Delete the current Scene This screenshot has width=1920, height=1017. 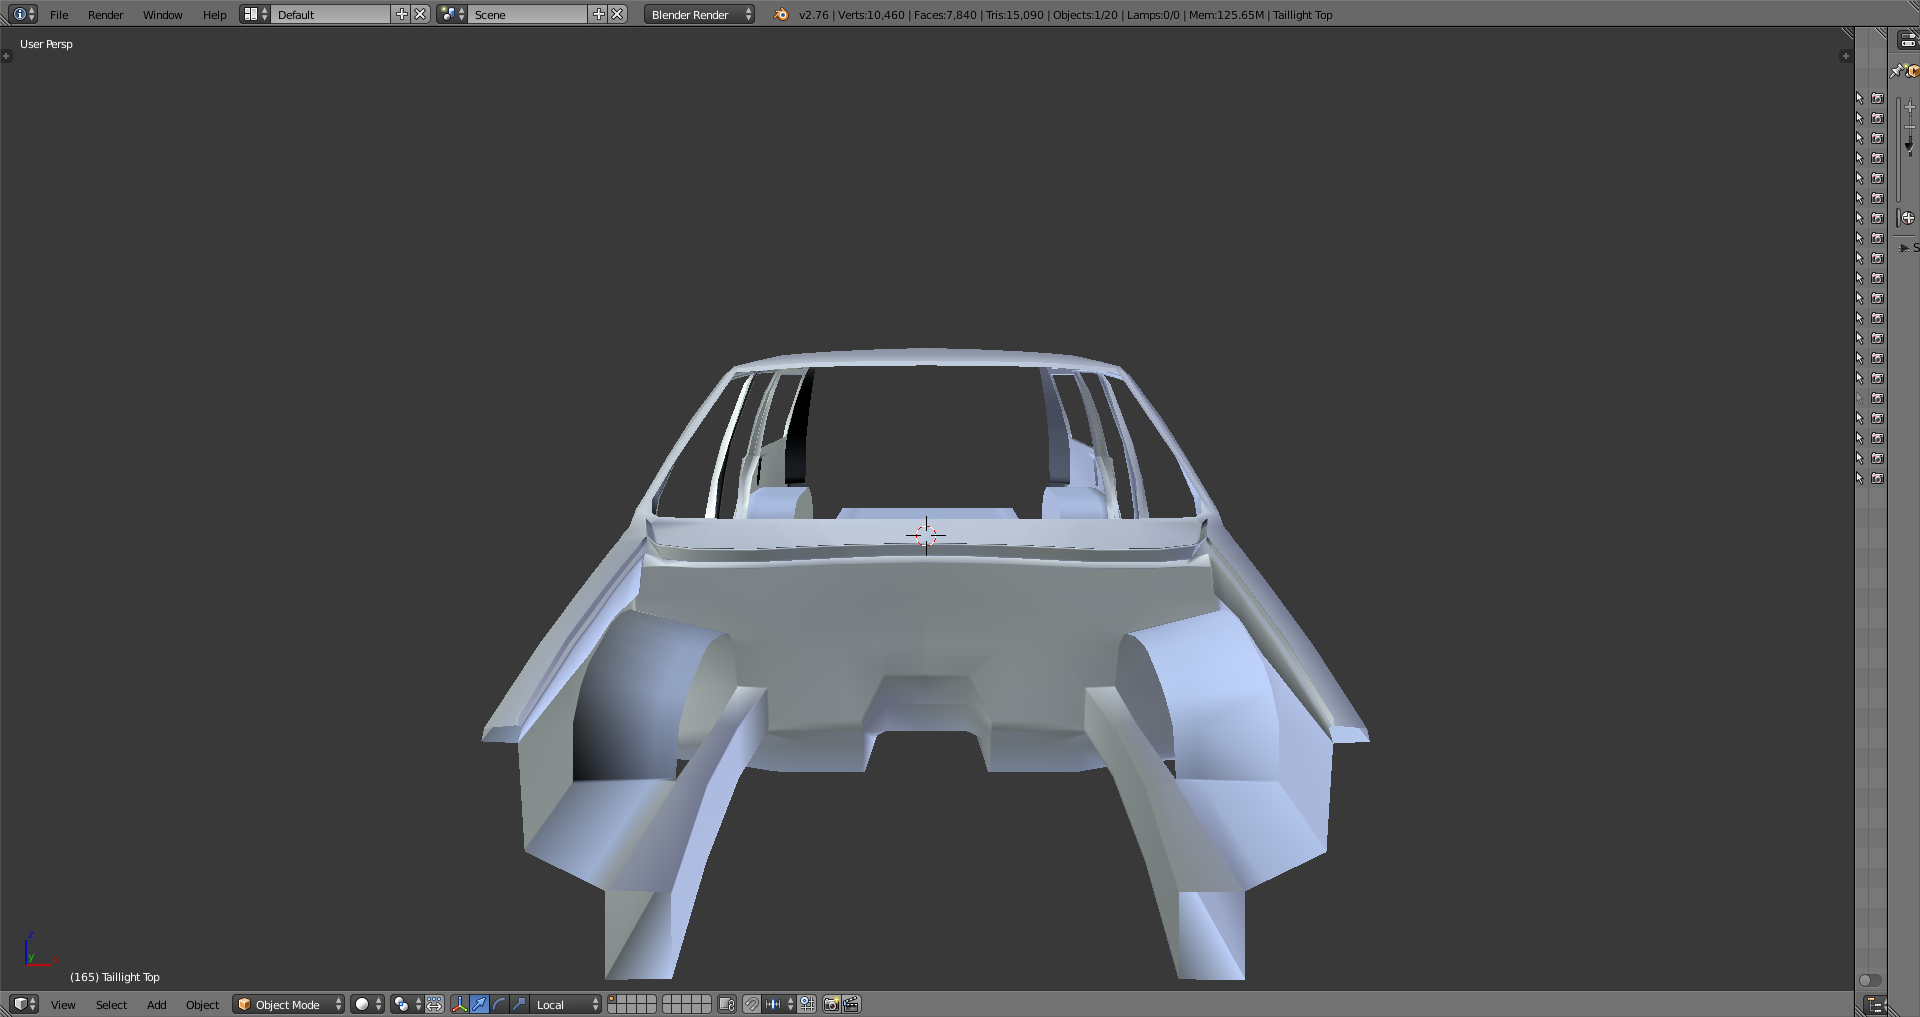[x=618, y=14]
